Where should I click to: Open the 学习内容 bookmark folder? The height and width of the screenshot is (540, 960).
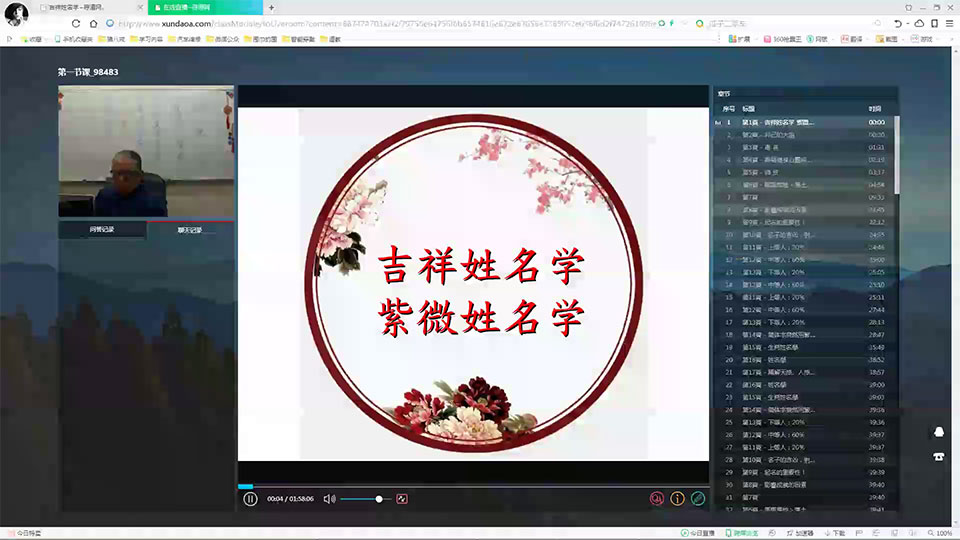pos(146,39)
